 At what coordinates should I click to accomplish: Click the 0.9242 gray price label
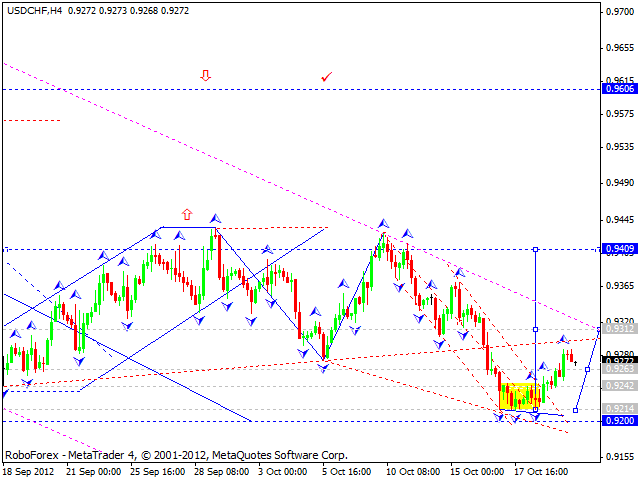tap(619, 386)
